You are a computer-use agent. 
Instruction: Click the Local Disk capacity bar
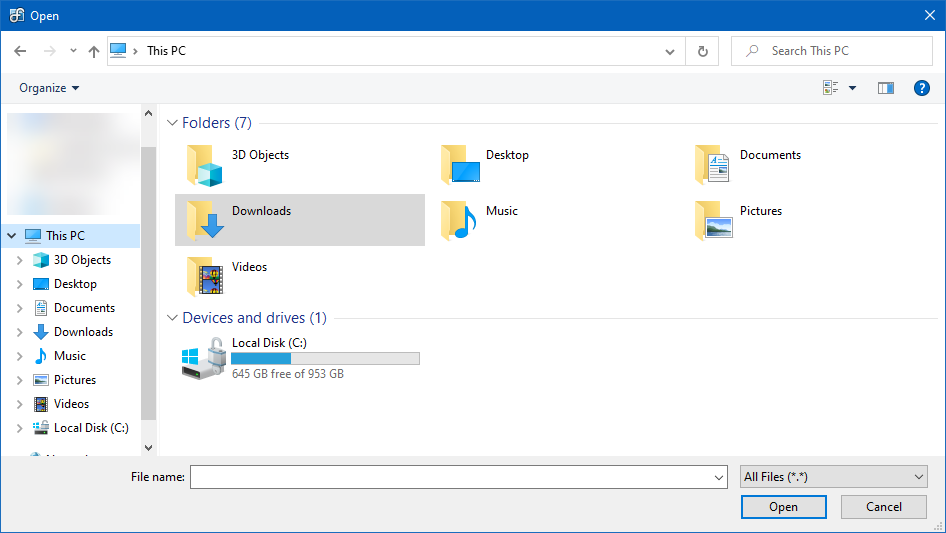tap(325, 359)
